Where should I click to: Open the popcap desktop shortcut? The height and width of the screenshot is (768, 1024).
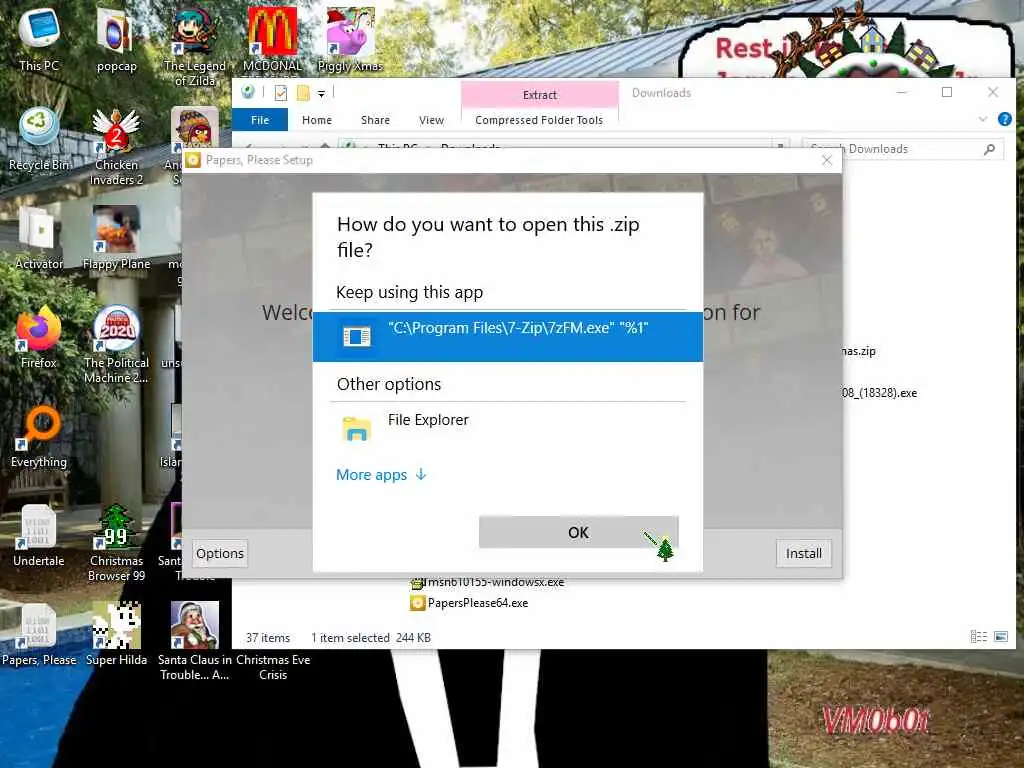click(116, 39)
